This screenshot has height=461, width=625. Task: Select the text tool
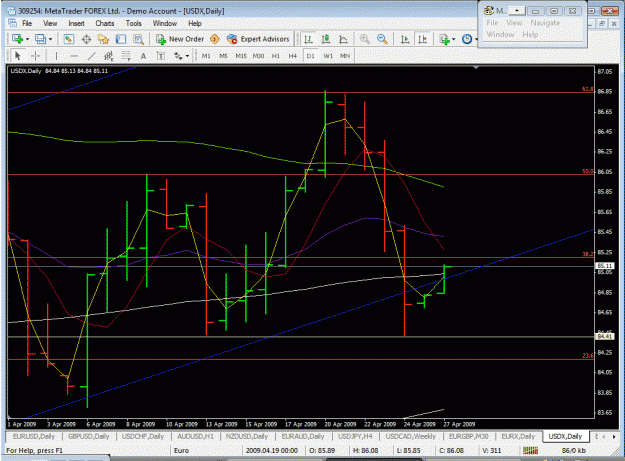point(143,56)
